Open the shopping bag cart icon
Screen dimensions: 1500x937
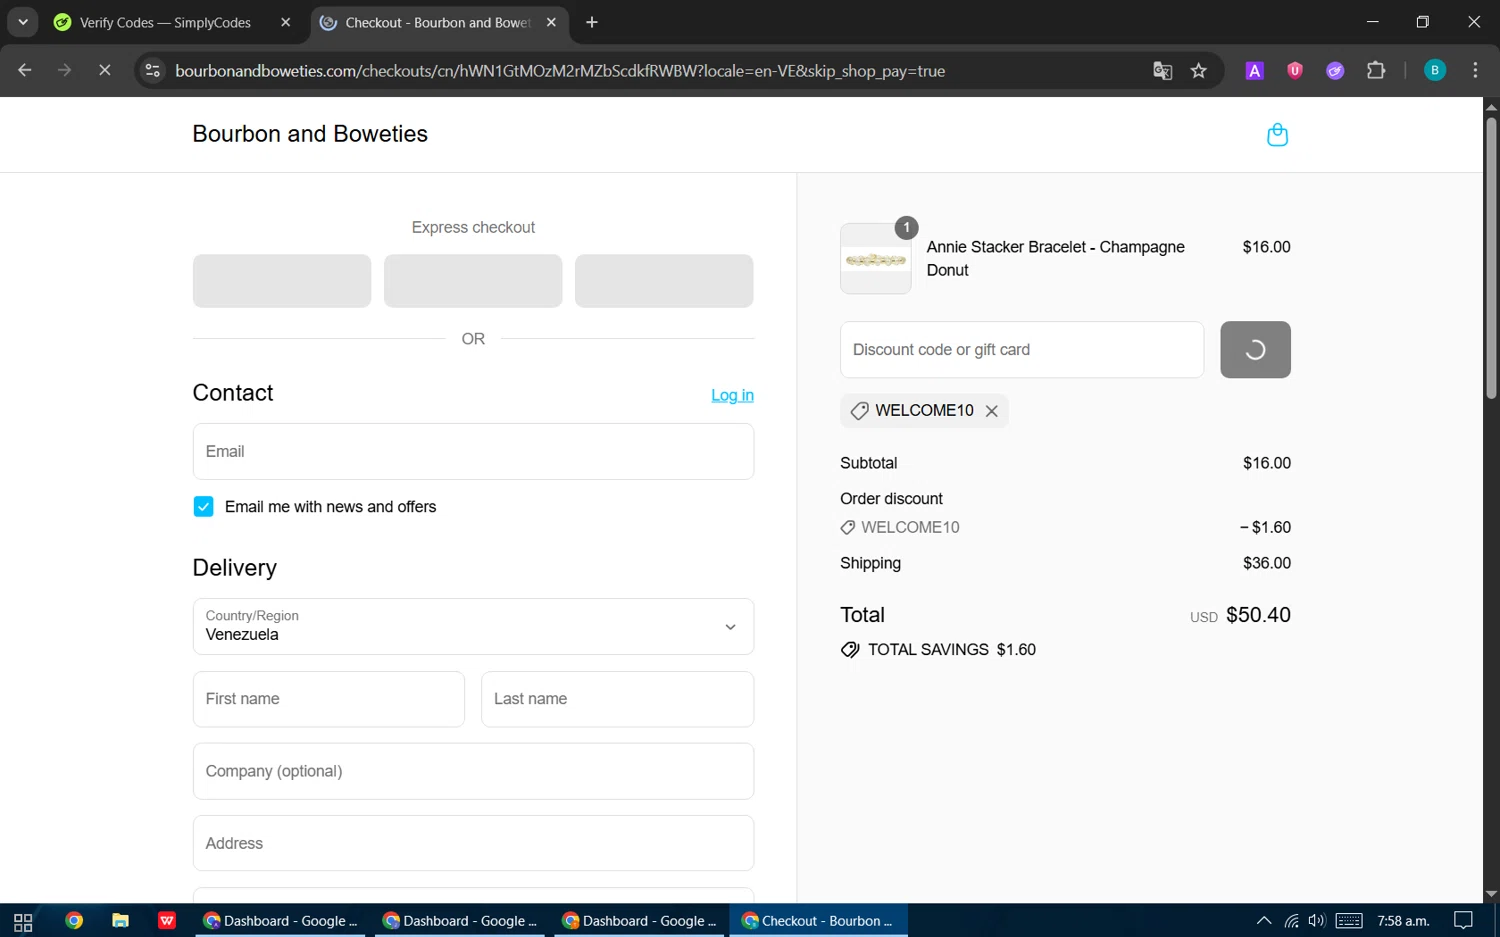(x=1277, y=134)
